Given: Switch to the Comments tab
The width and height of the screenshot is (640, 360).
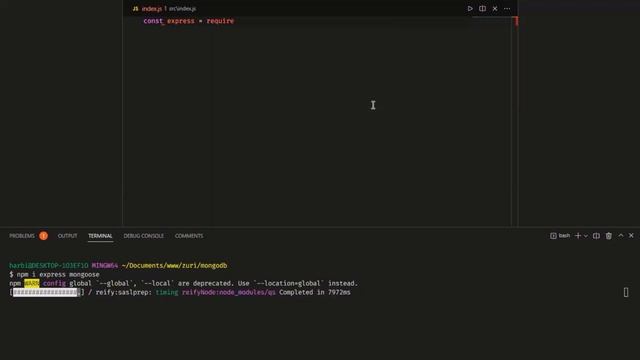Looking at the screenshot, I should pyautogui.click(x=189, y=236).
